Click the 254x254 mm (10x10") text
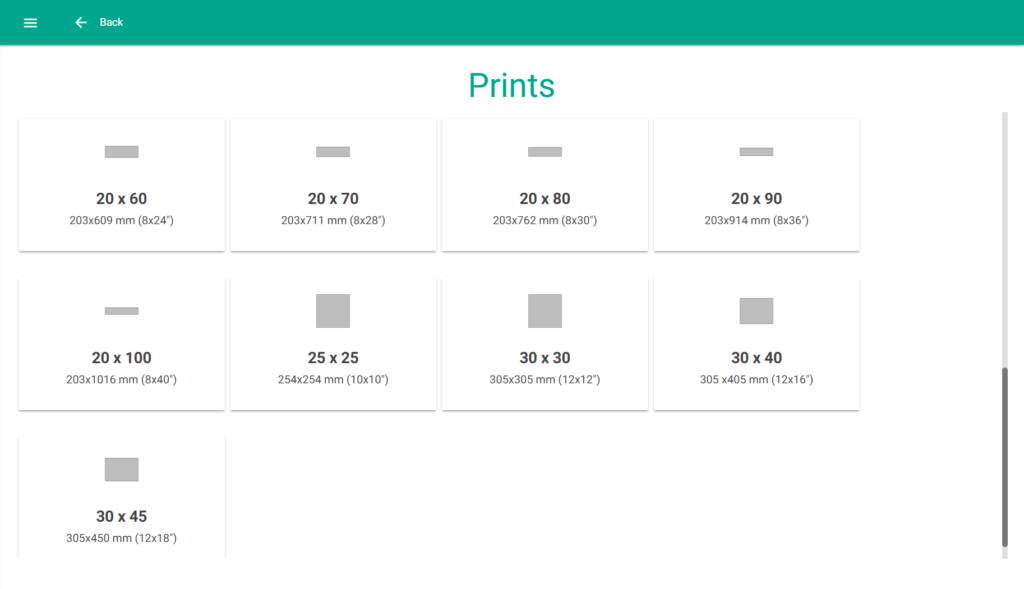Screen dimensions: 1024x589 point(333,379)
